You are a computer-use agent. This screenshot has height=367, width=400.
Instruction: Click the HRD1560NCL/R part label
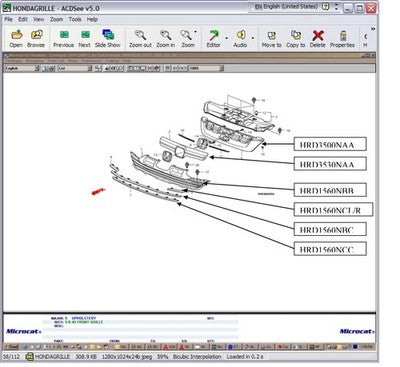[333, 209]
